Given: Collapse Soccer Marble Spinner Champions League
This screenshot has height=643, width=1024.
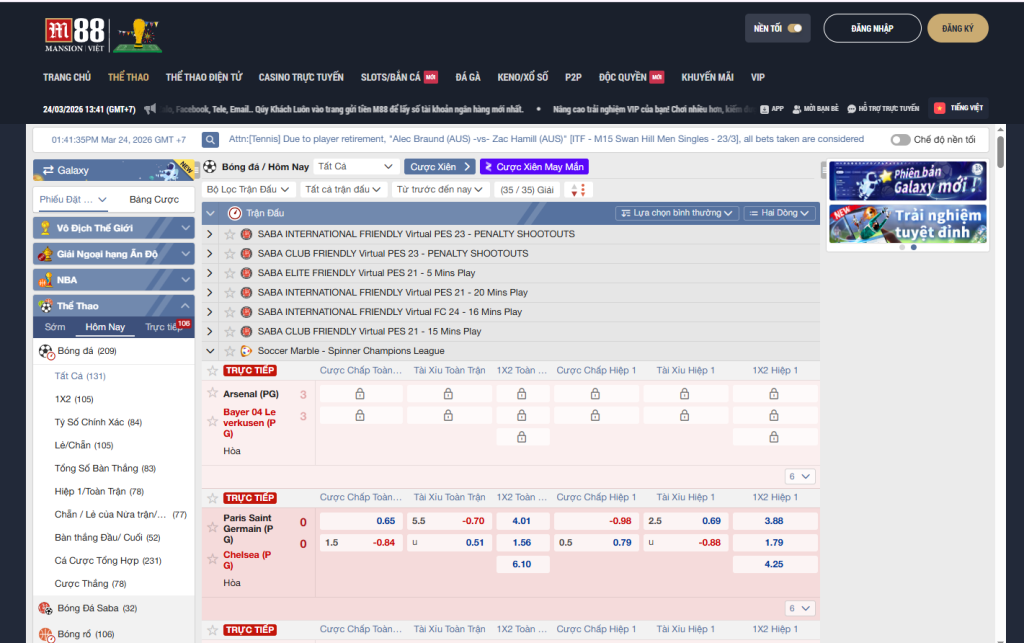Looking at the screenshot, I should [x=210, y=351].
